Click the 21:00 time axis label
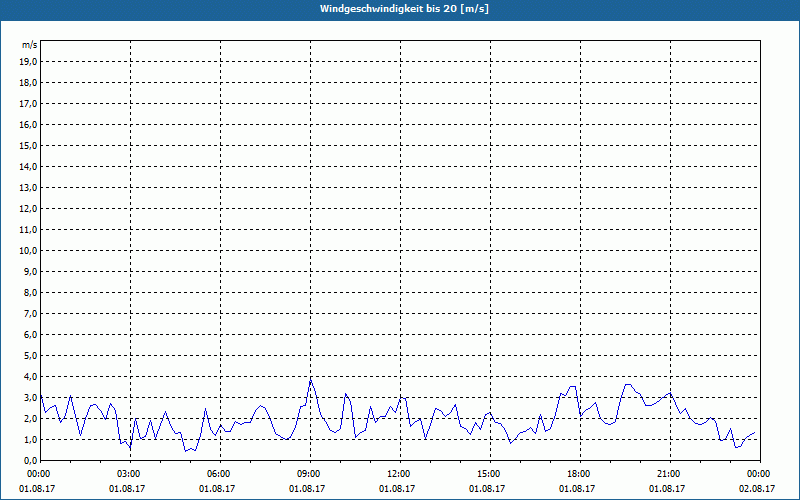This screenshot has width=800, height=500. (670, 474)
